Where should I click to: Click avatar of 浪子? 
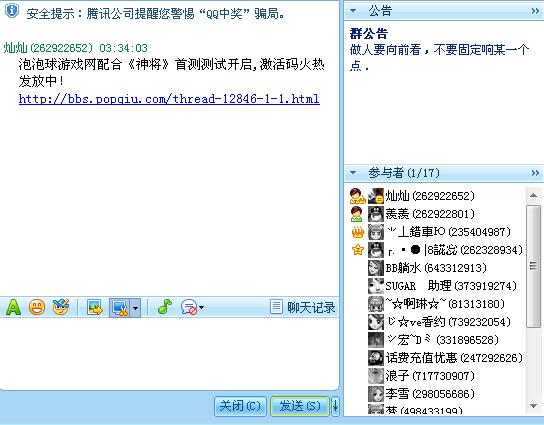(376, 376)
